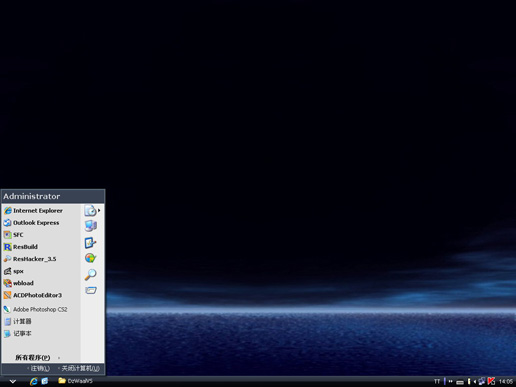
Task: Open Internet Explorer from Start menu
Action: [x=41, y=211]
